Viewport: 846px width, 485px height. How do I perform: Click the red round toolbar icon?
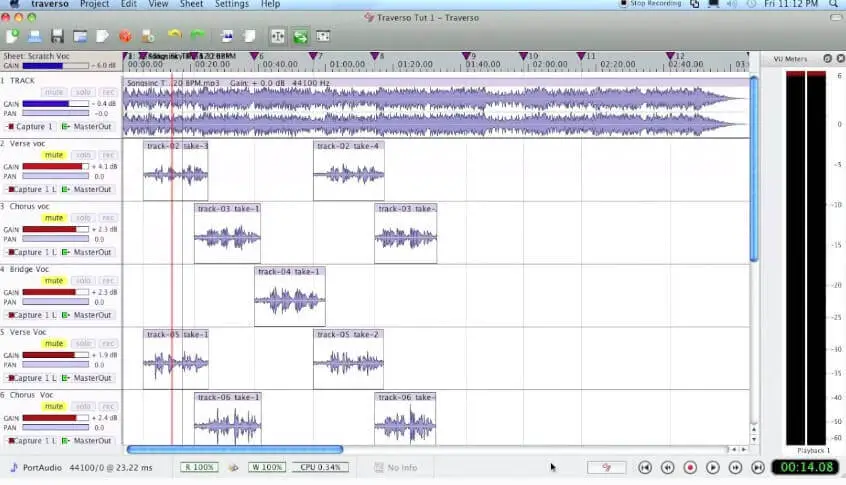[125, 36]
